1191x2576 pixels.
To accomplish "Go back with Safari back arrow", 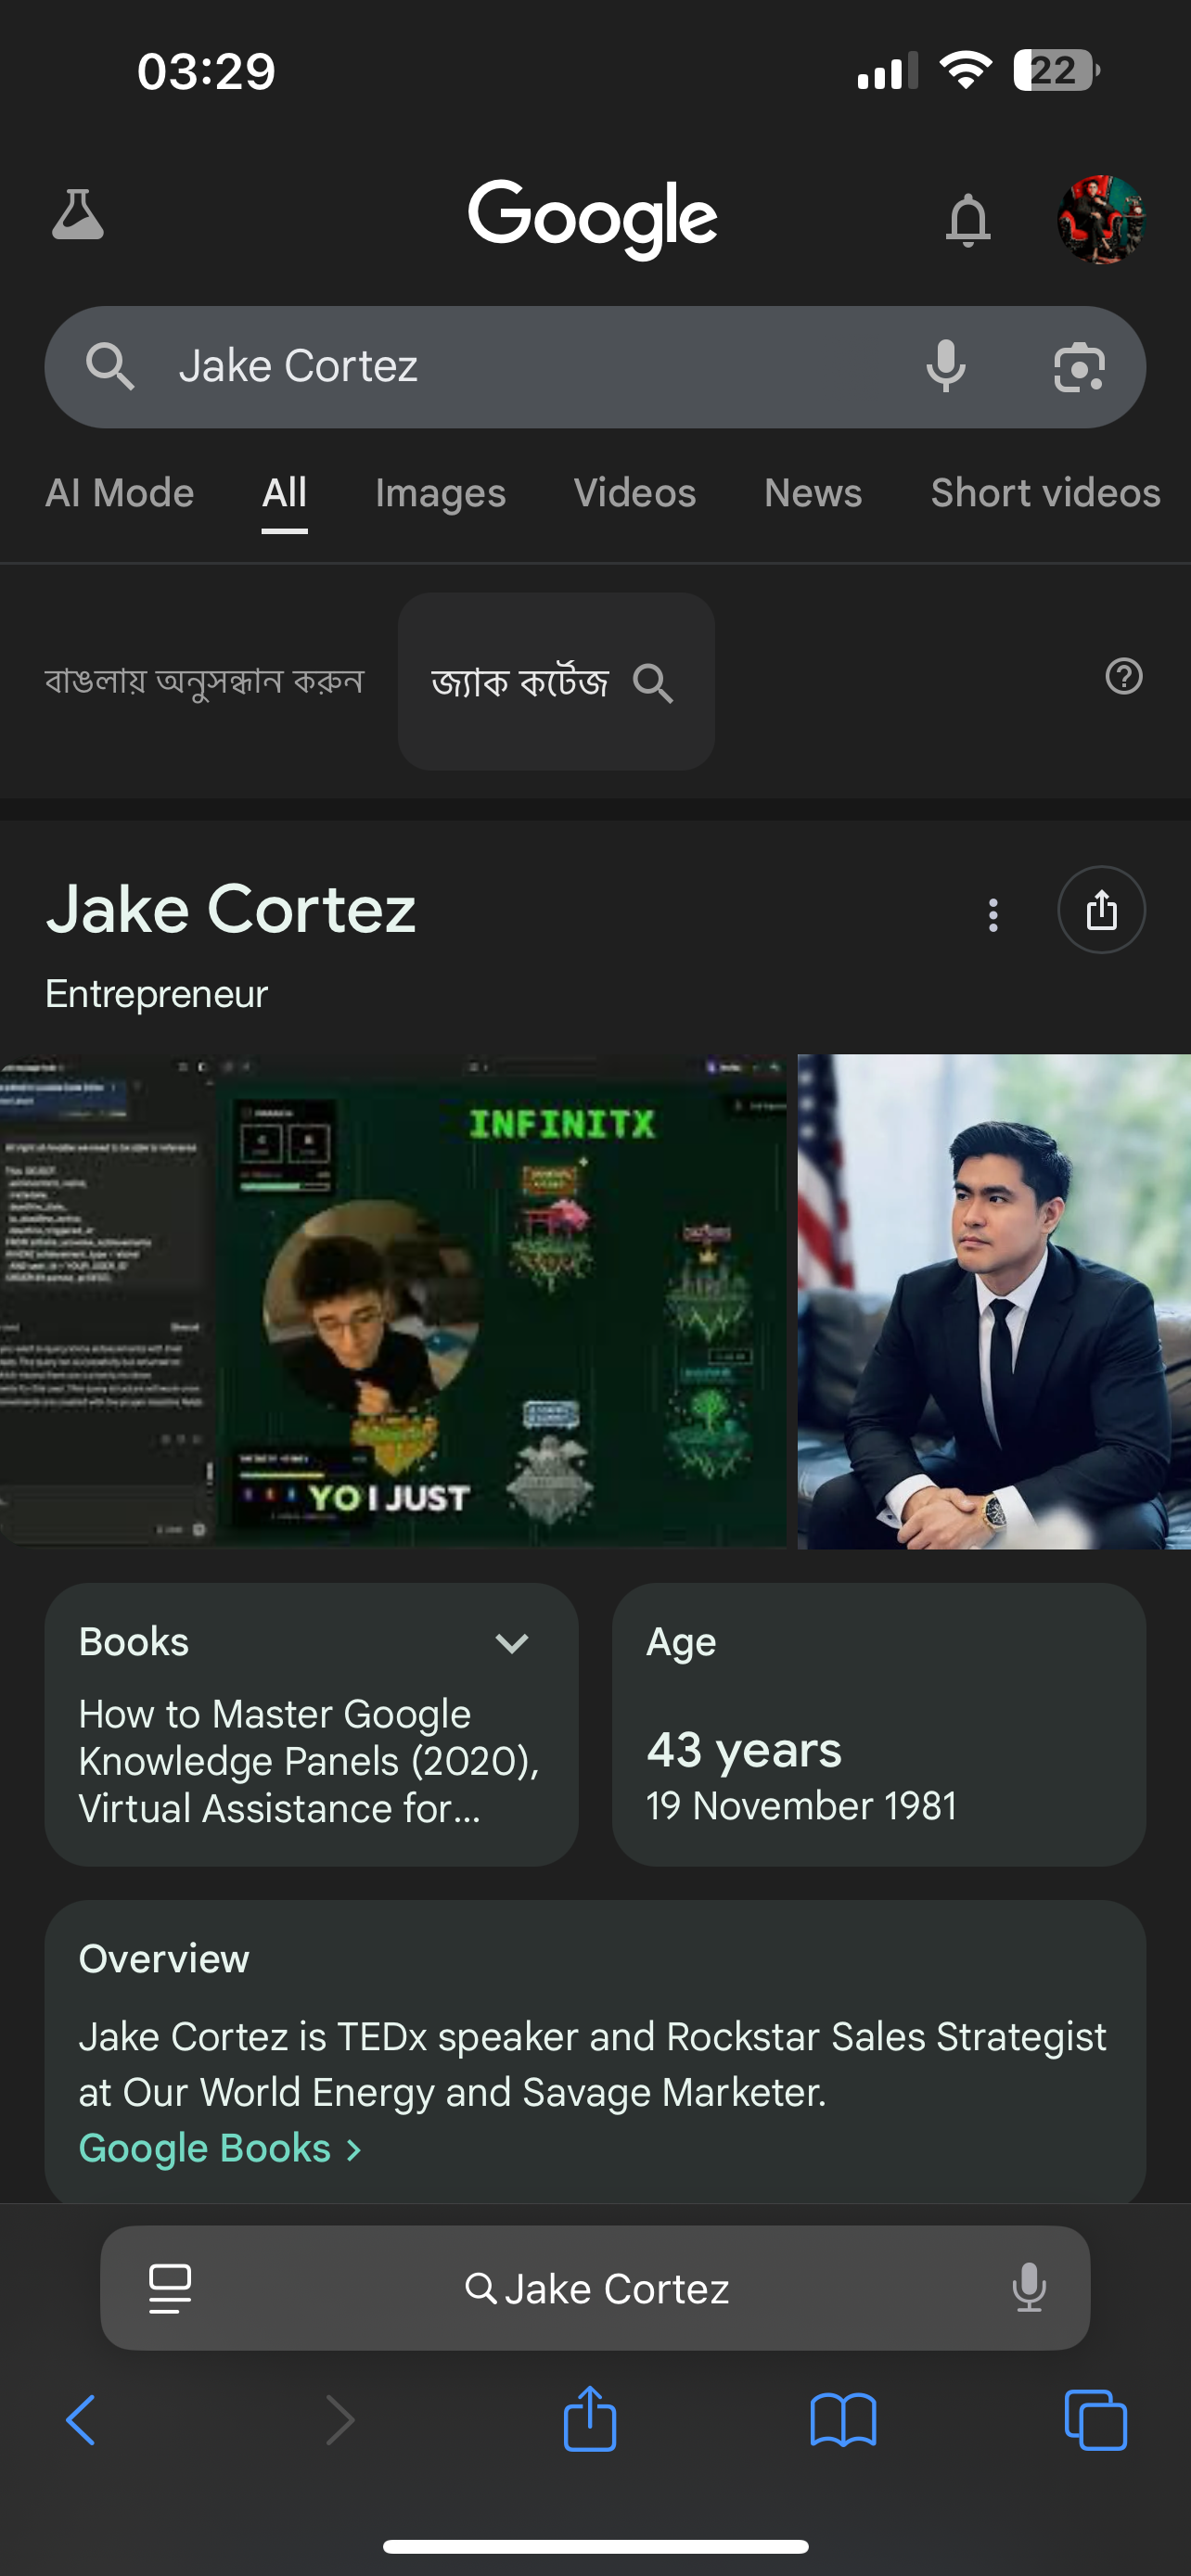I will pyautogui.click(x=81, y=2421).
